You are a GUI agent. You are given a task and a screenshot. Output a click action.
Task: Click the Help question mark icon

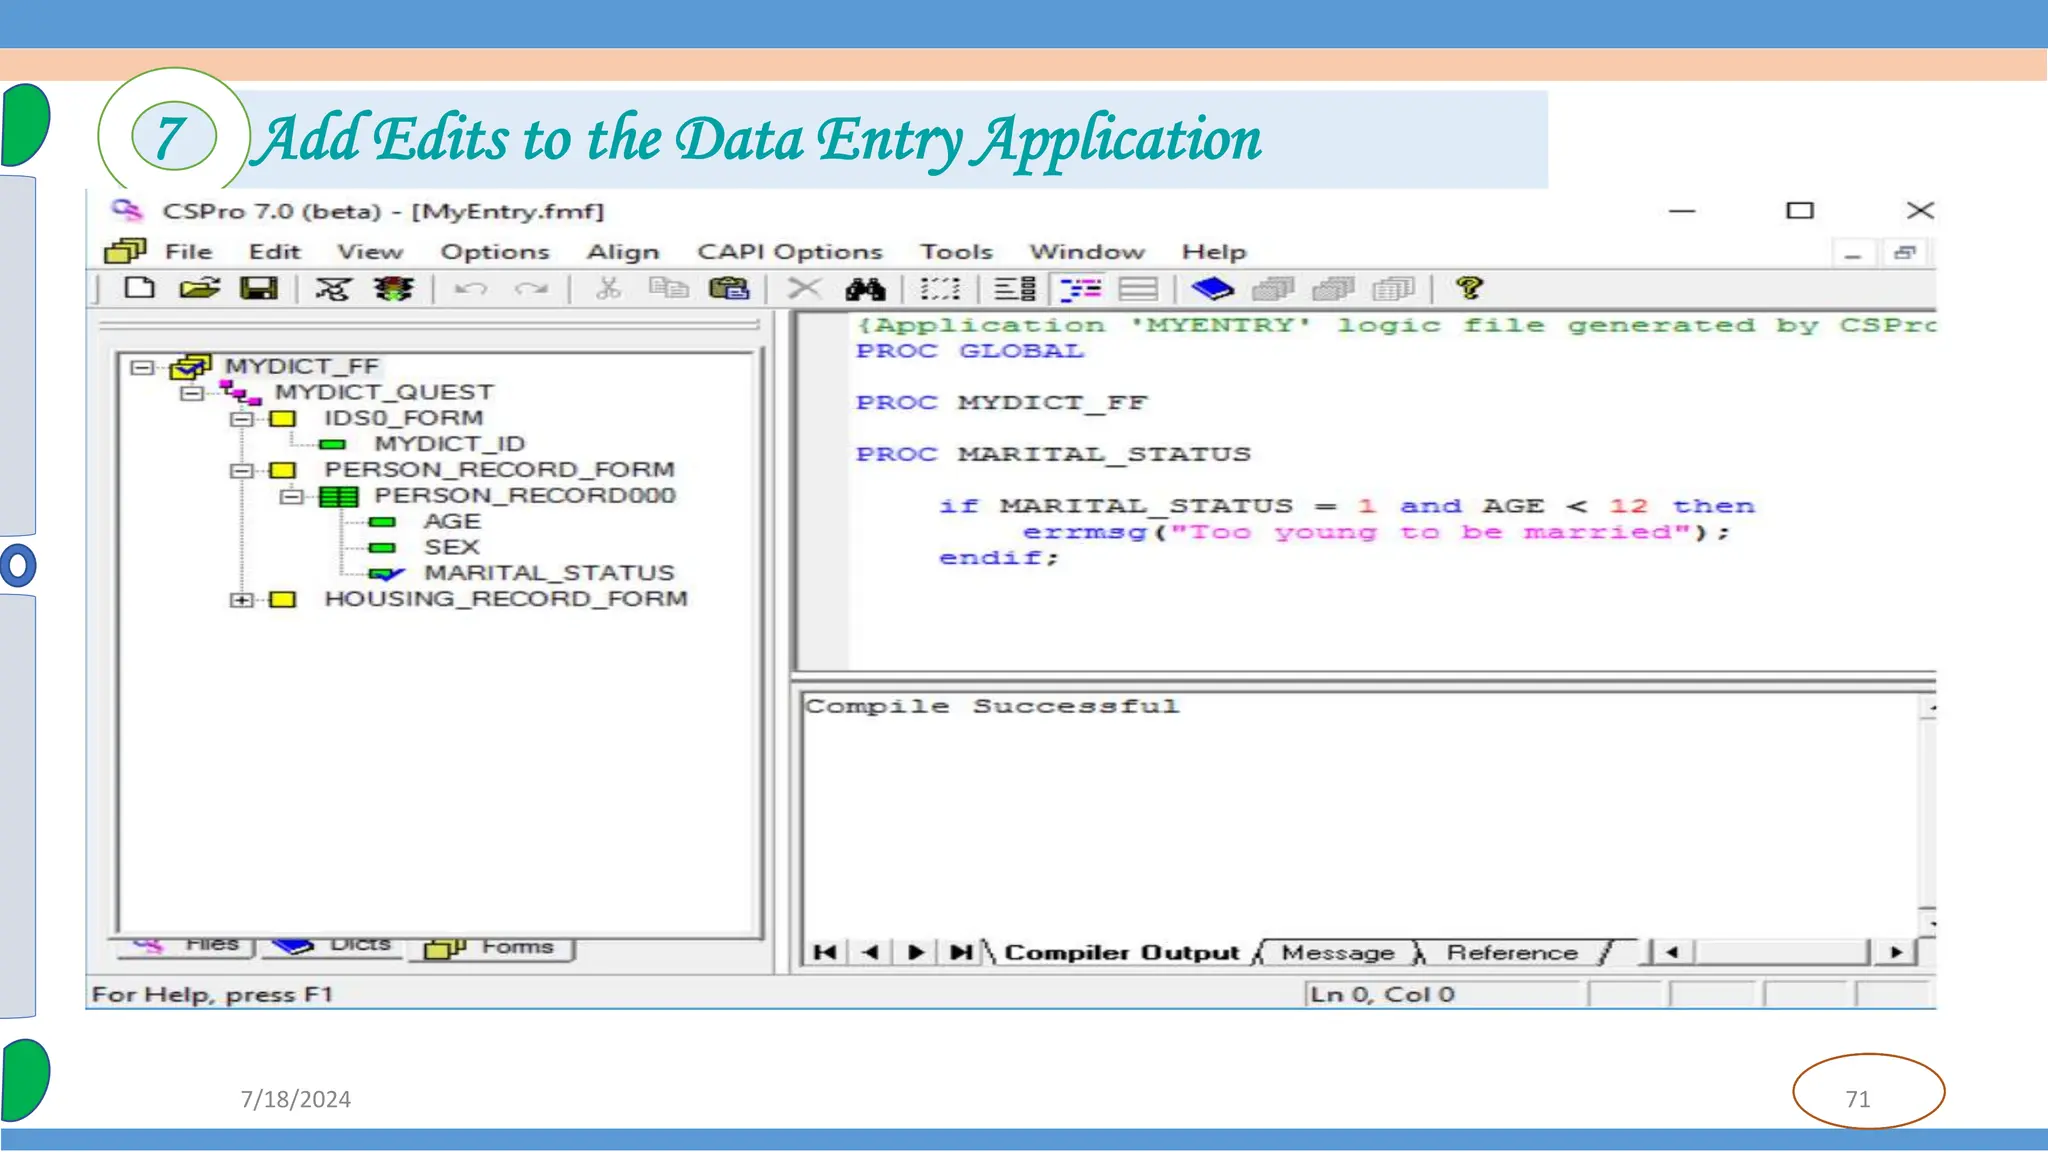point(1469,289)
